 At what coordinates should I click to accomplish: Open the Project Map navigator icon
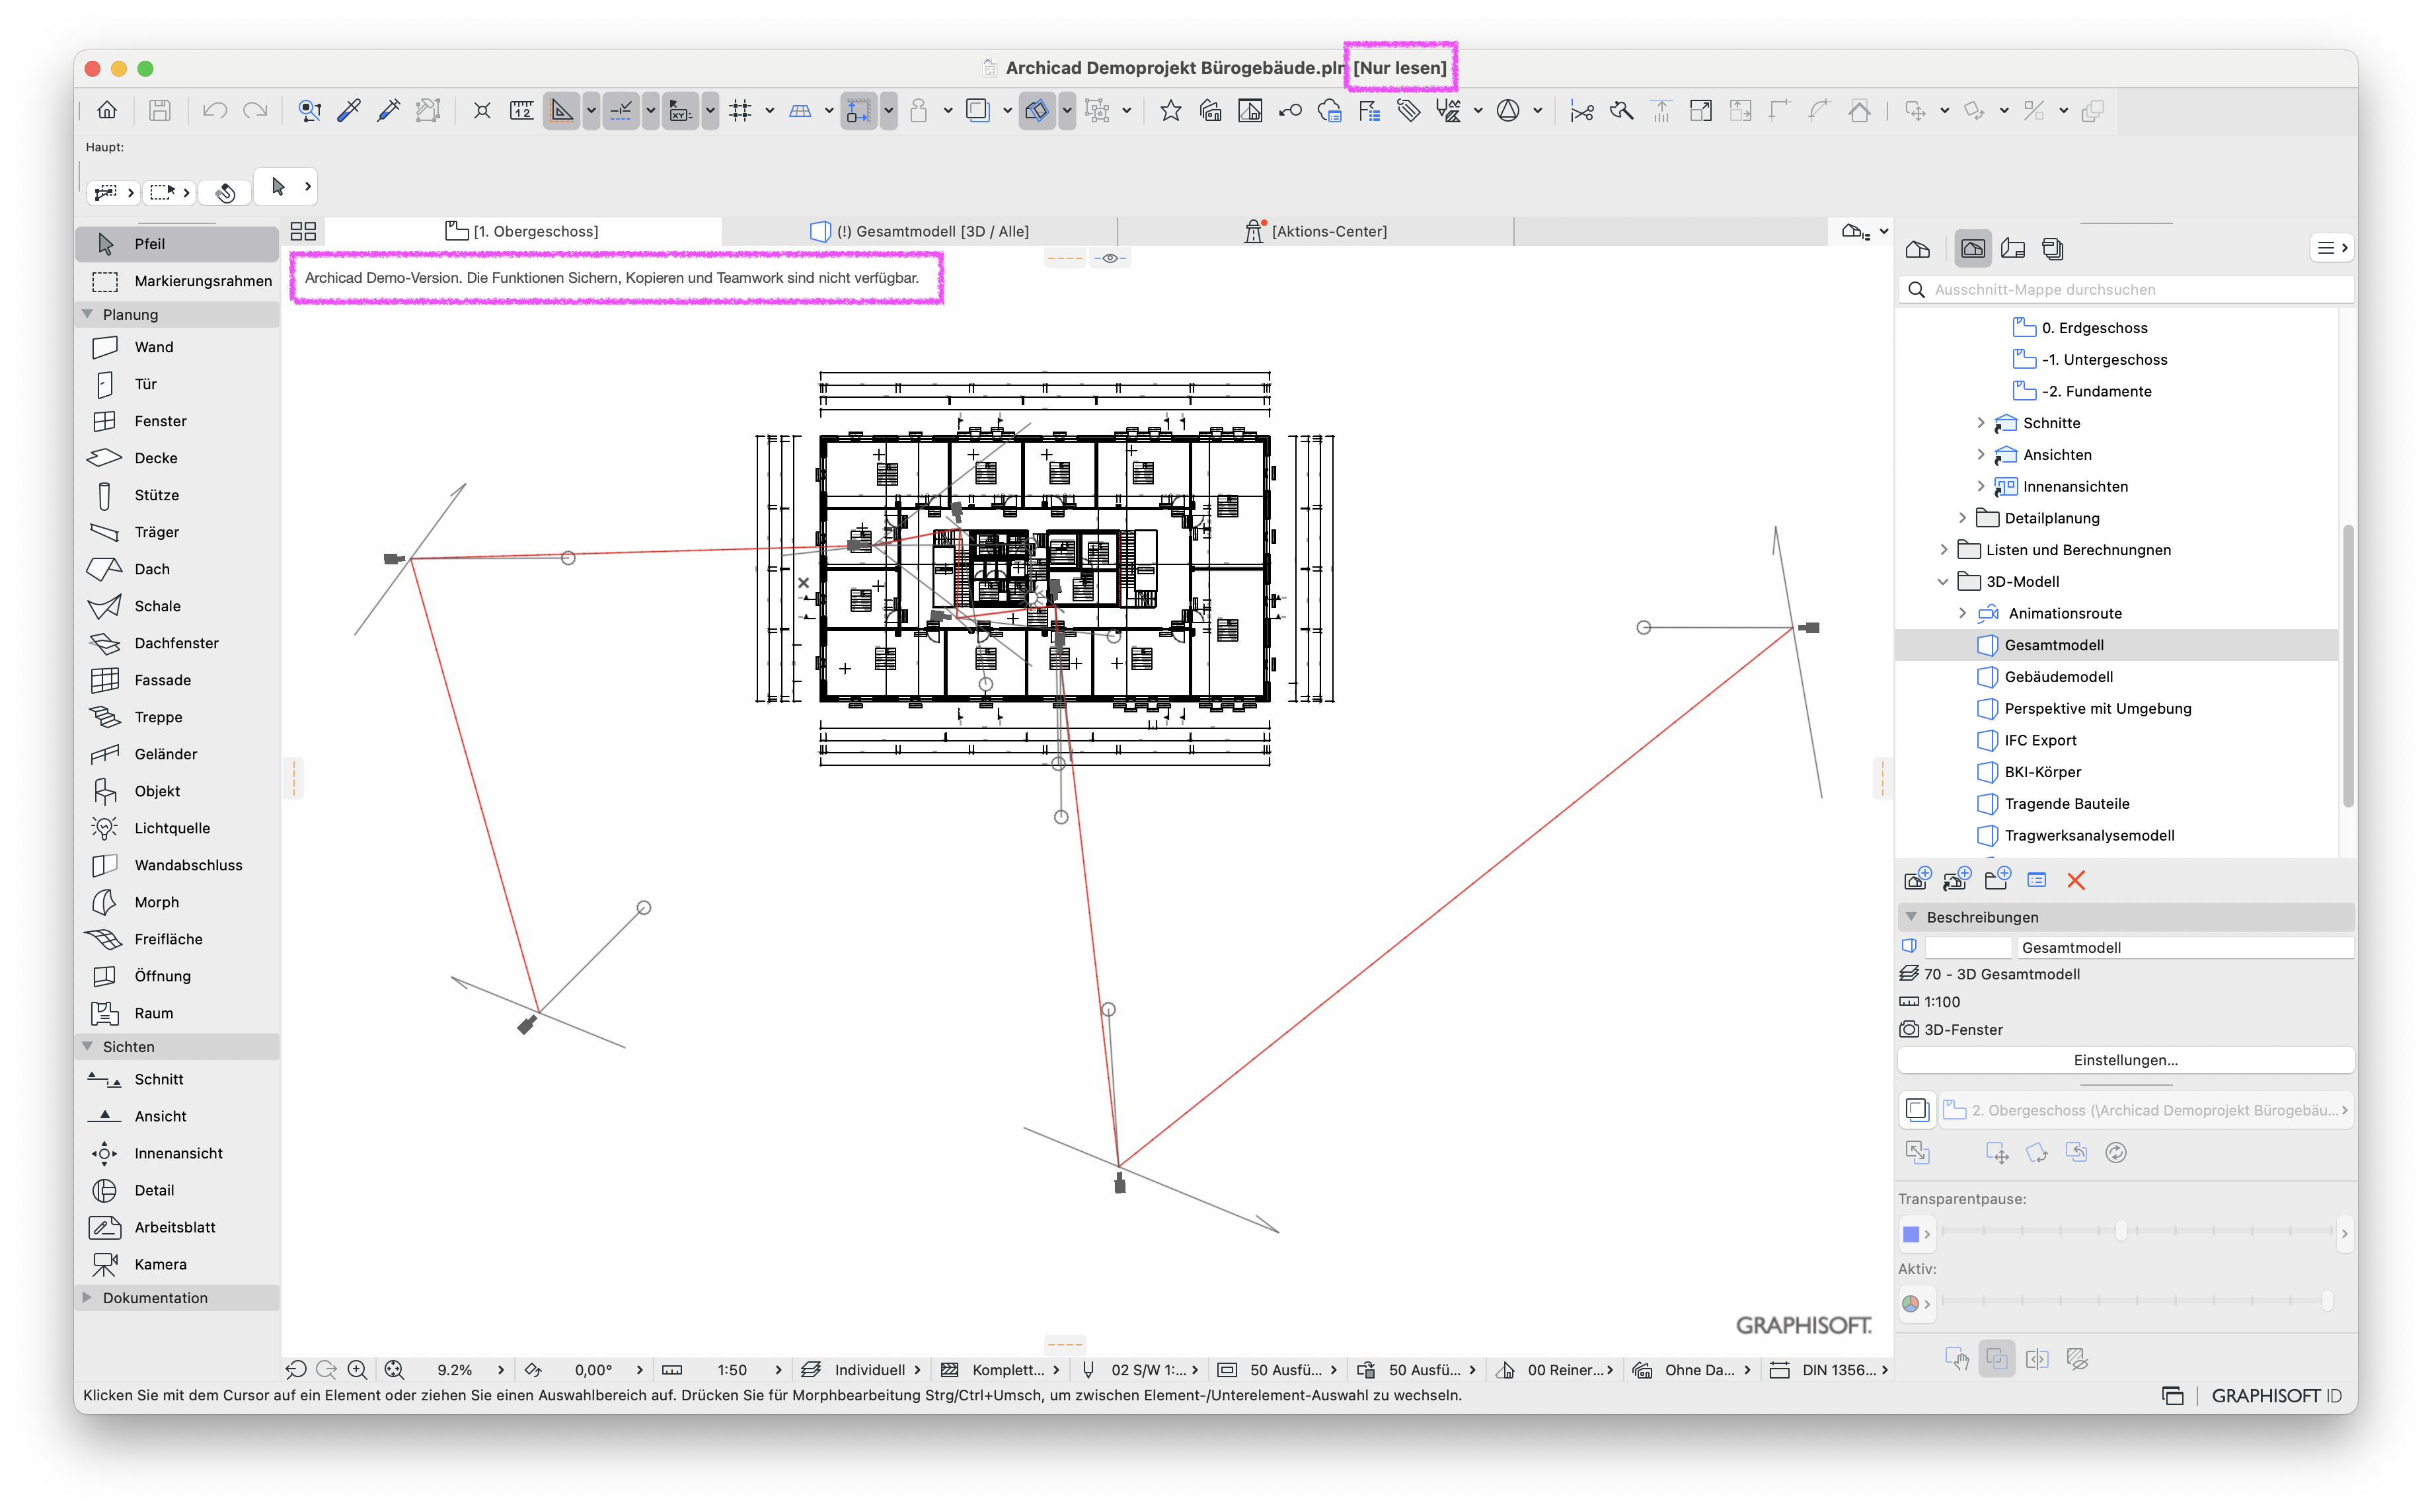point(1918,249)
